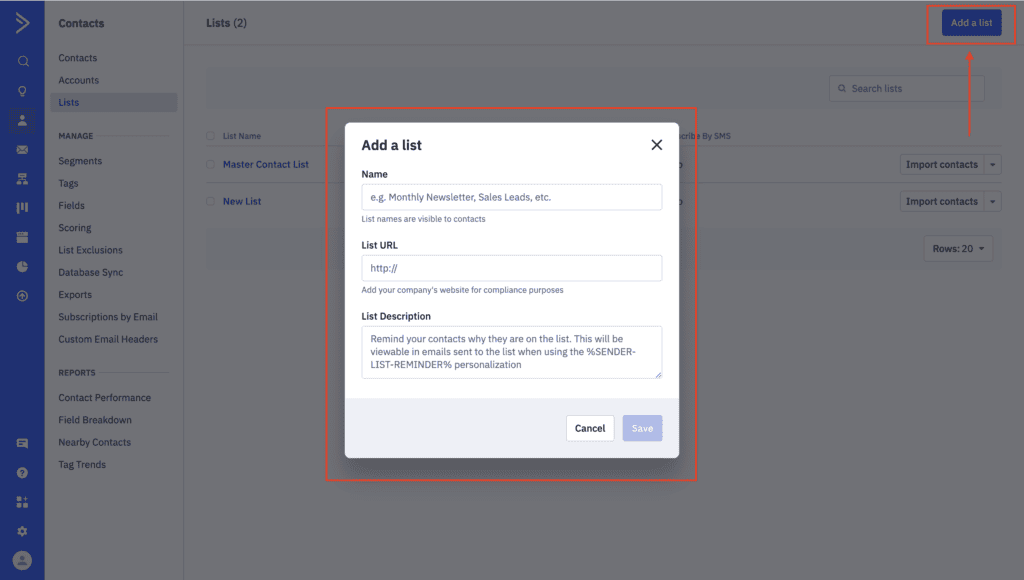Image resolution: width=1024 pixels, height=580 pixels.
Task: Open Segments in the Manage menu
Action: click(x=80, y=161)
